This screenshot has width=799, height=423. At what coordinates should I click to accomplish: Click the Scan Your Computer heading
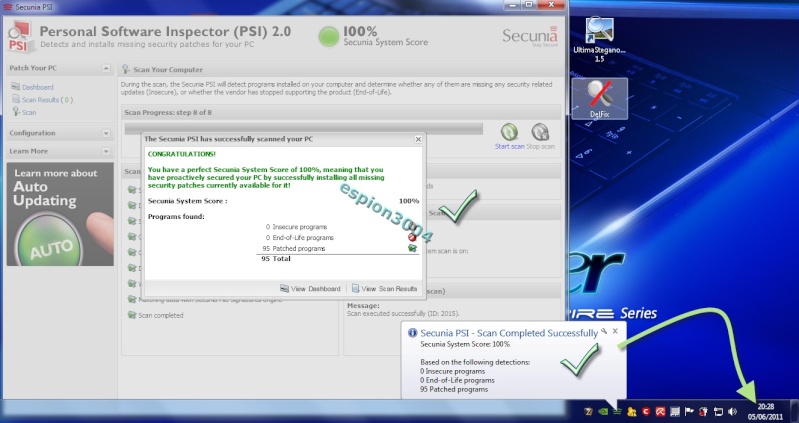click(168, 70)
